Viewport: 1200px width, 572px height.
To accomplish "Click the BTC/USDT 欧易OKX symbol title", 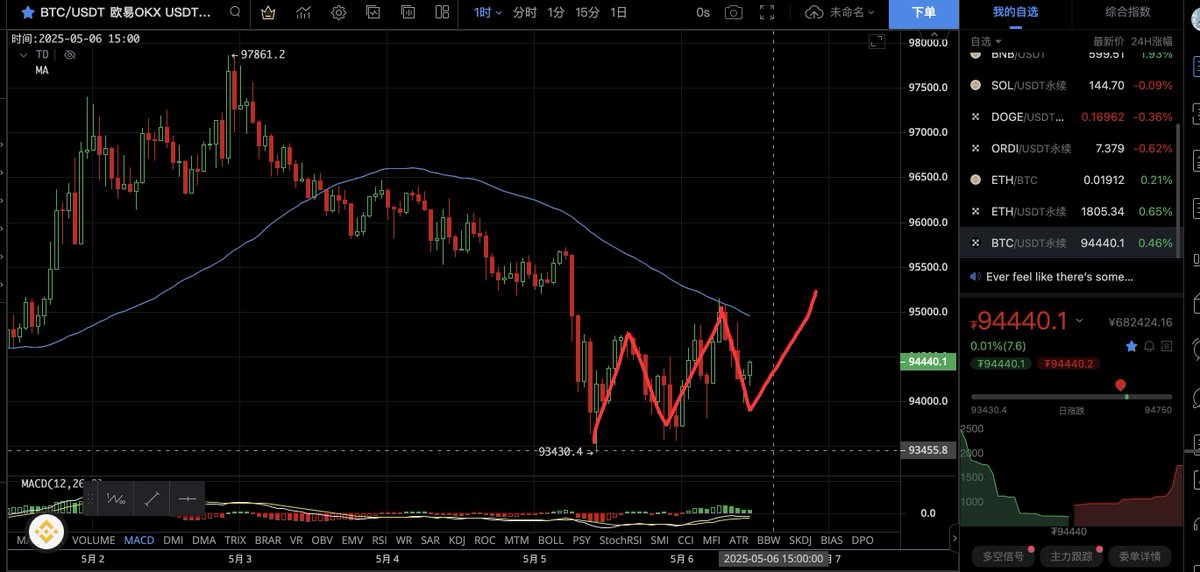I will [125, 13].
